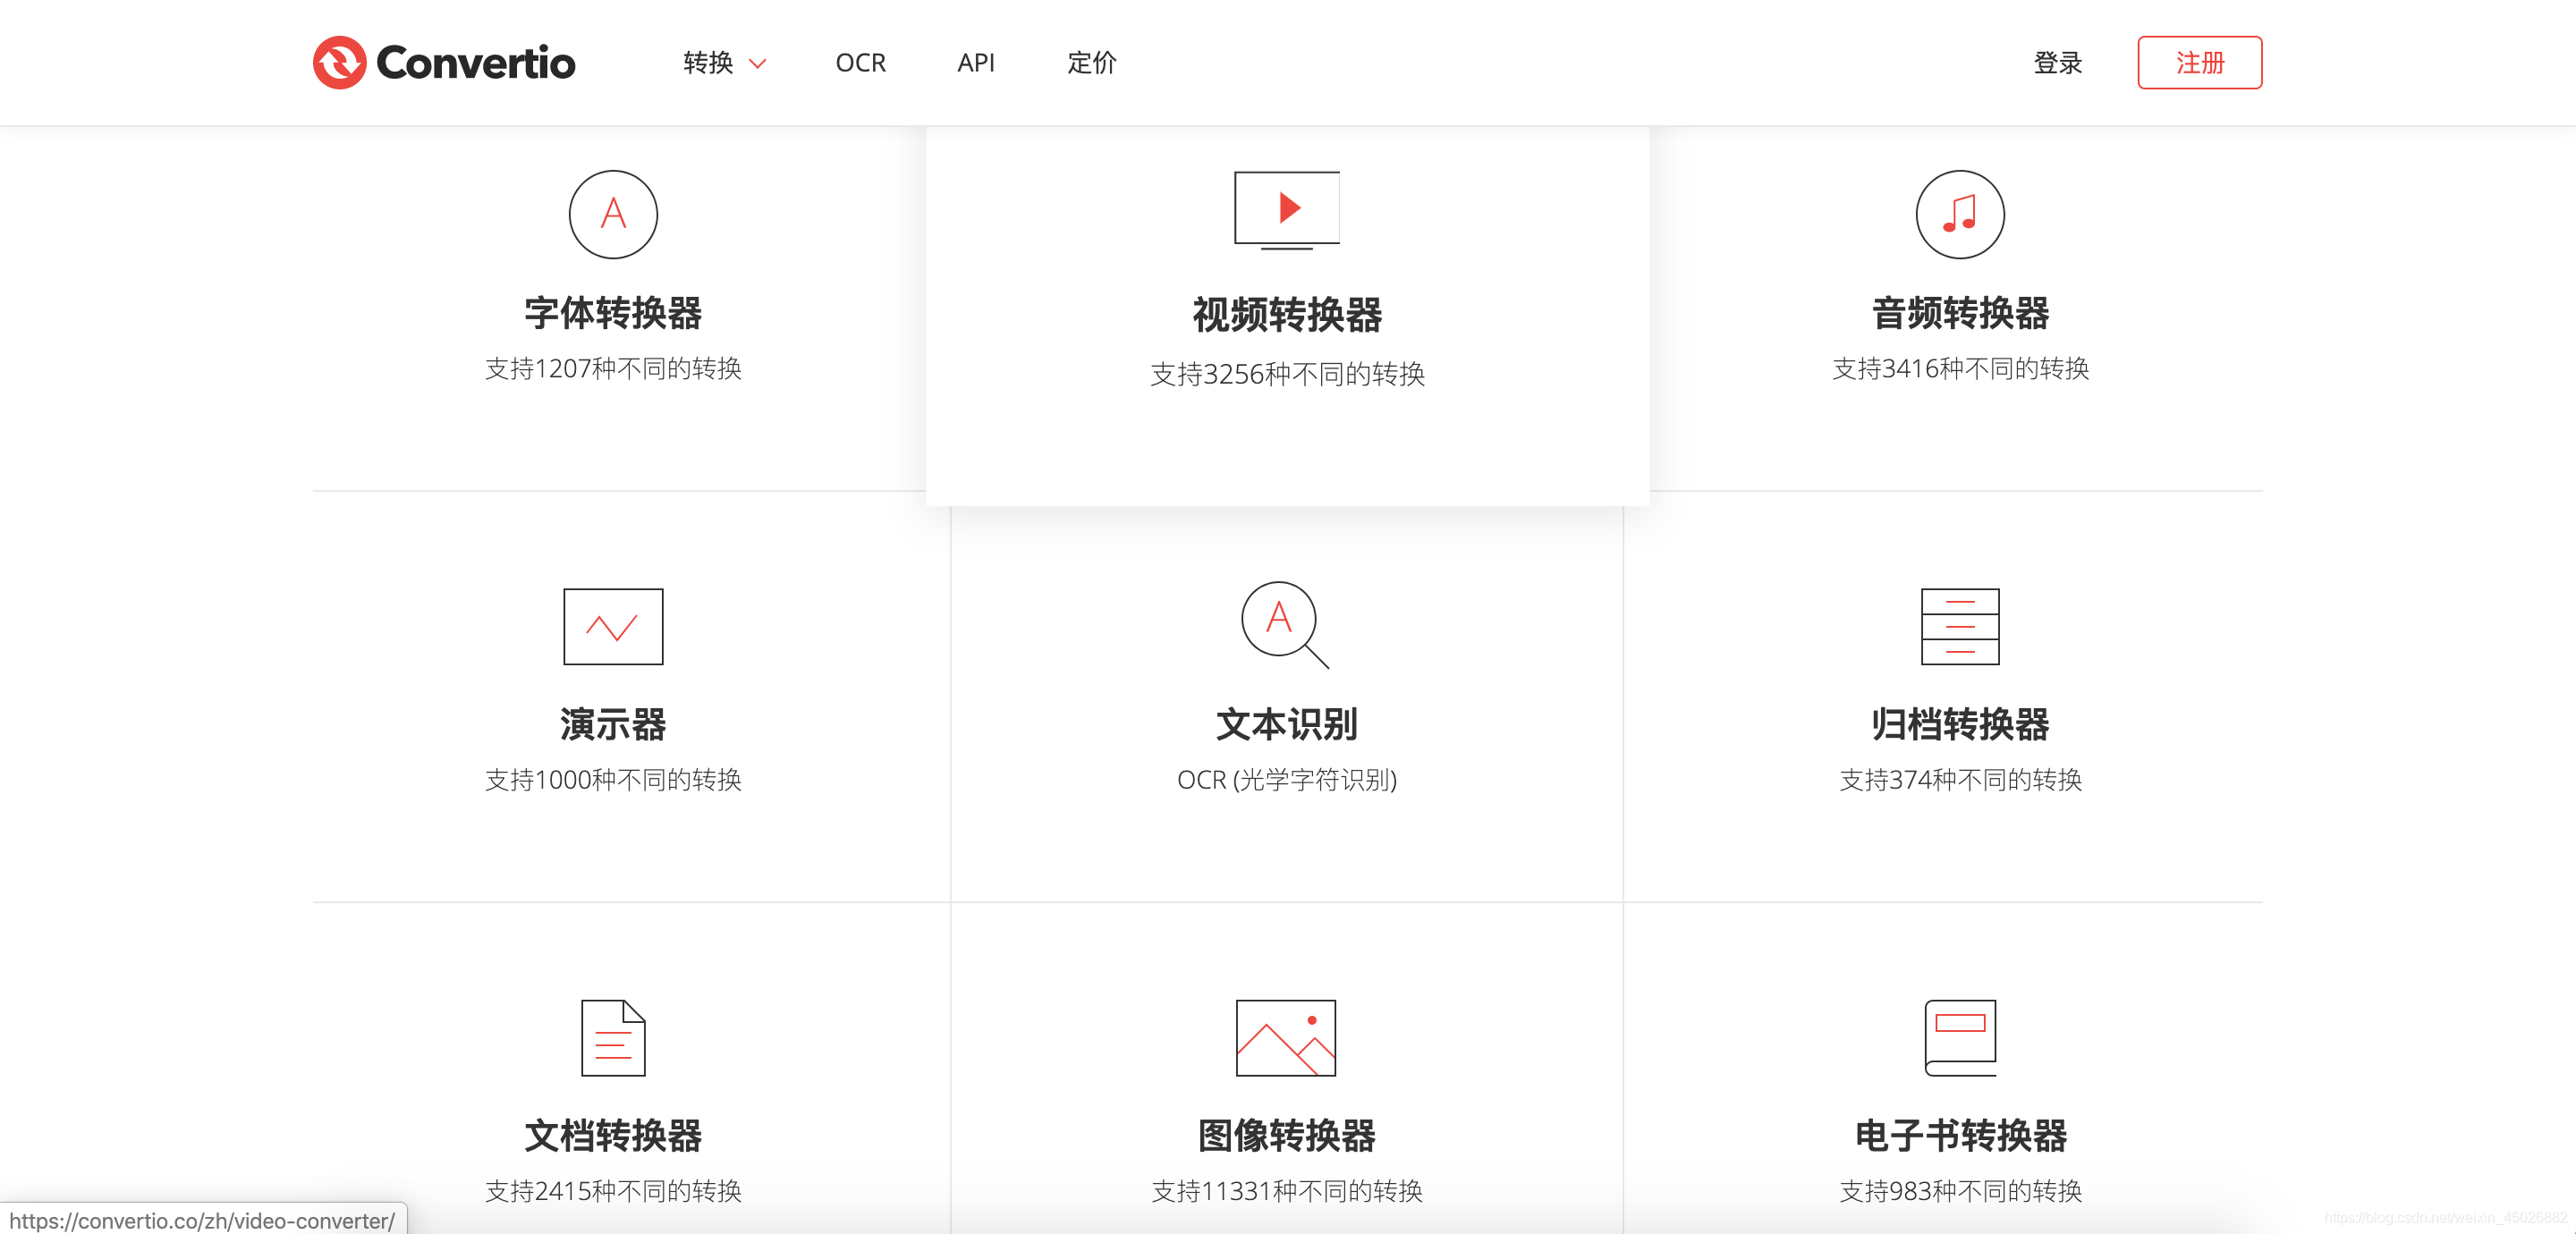Click the audio converter music note icon
The width and height of the screenshot is (2576, 1234).
1959,214
